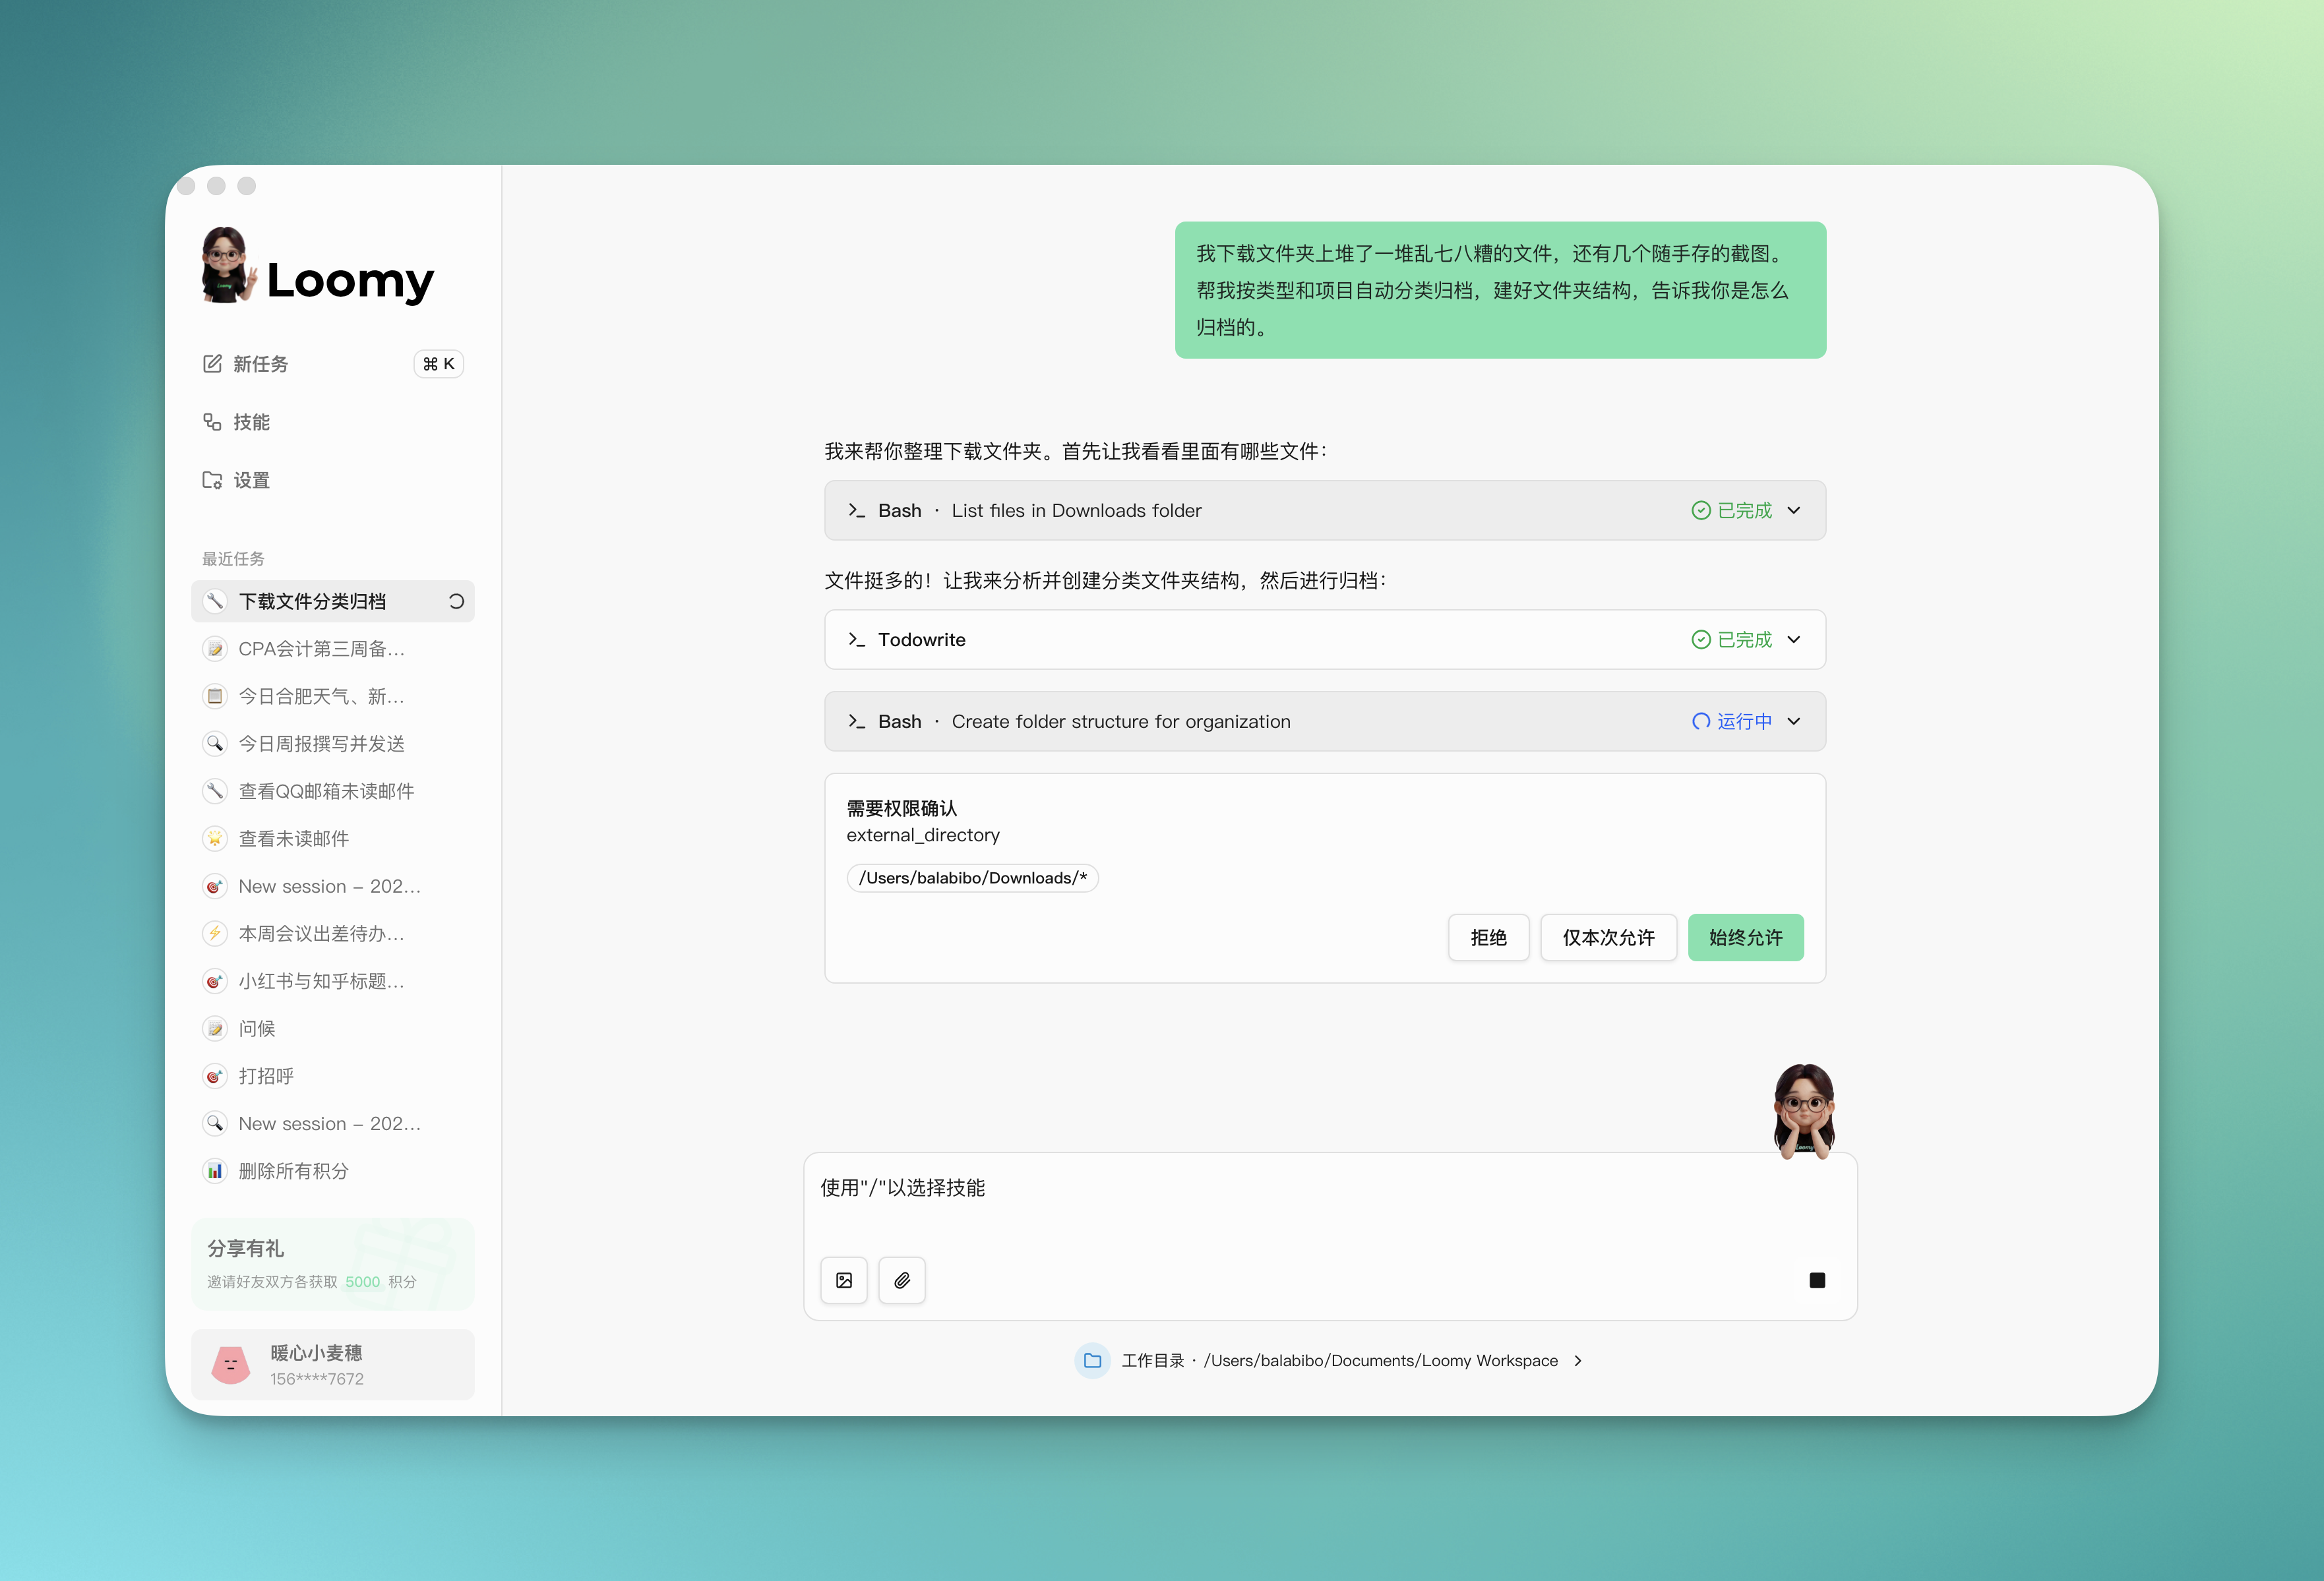Expand the List files in Downloads Bash step

tap(1794, 510)
